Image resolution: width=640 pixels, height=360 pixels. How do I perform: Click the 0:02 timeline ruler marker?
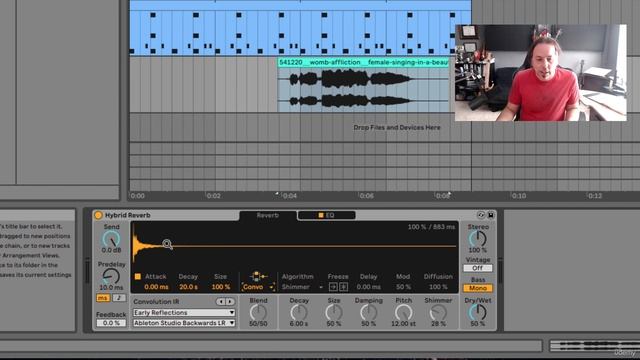point(213,196)
